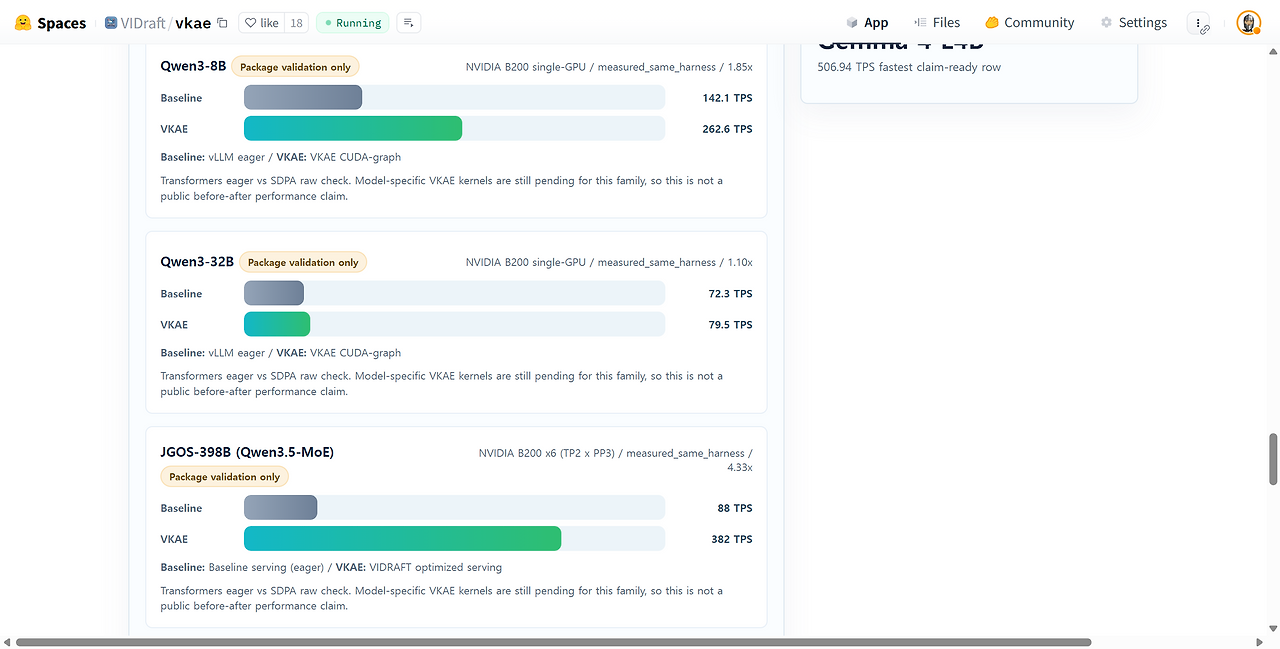This screenshot has height=649, width=1280.
Task: Select the Qwen3-32B model title
Action: click(197, 262)
